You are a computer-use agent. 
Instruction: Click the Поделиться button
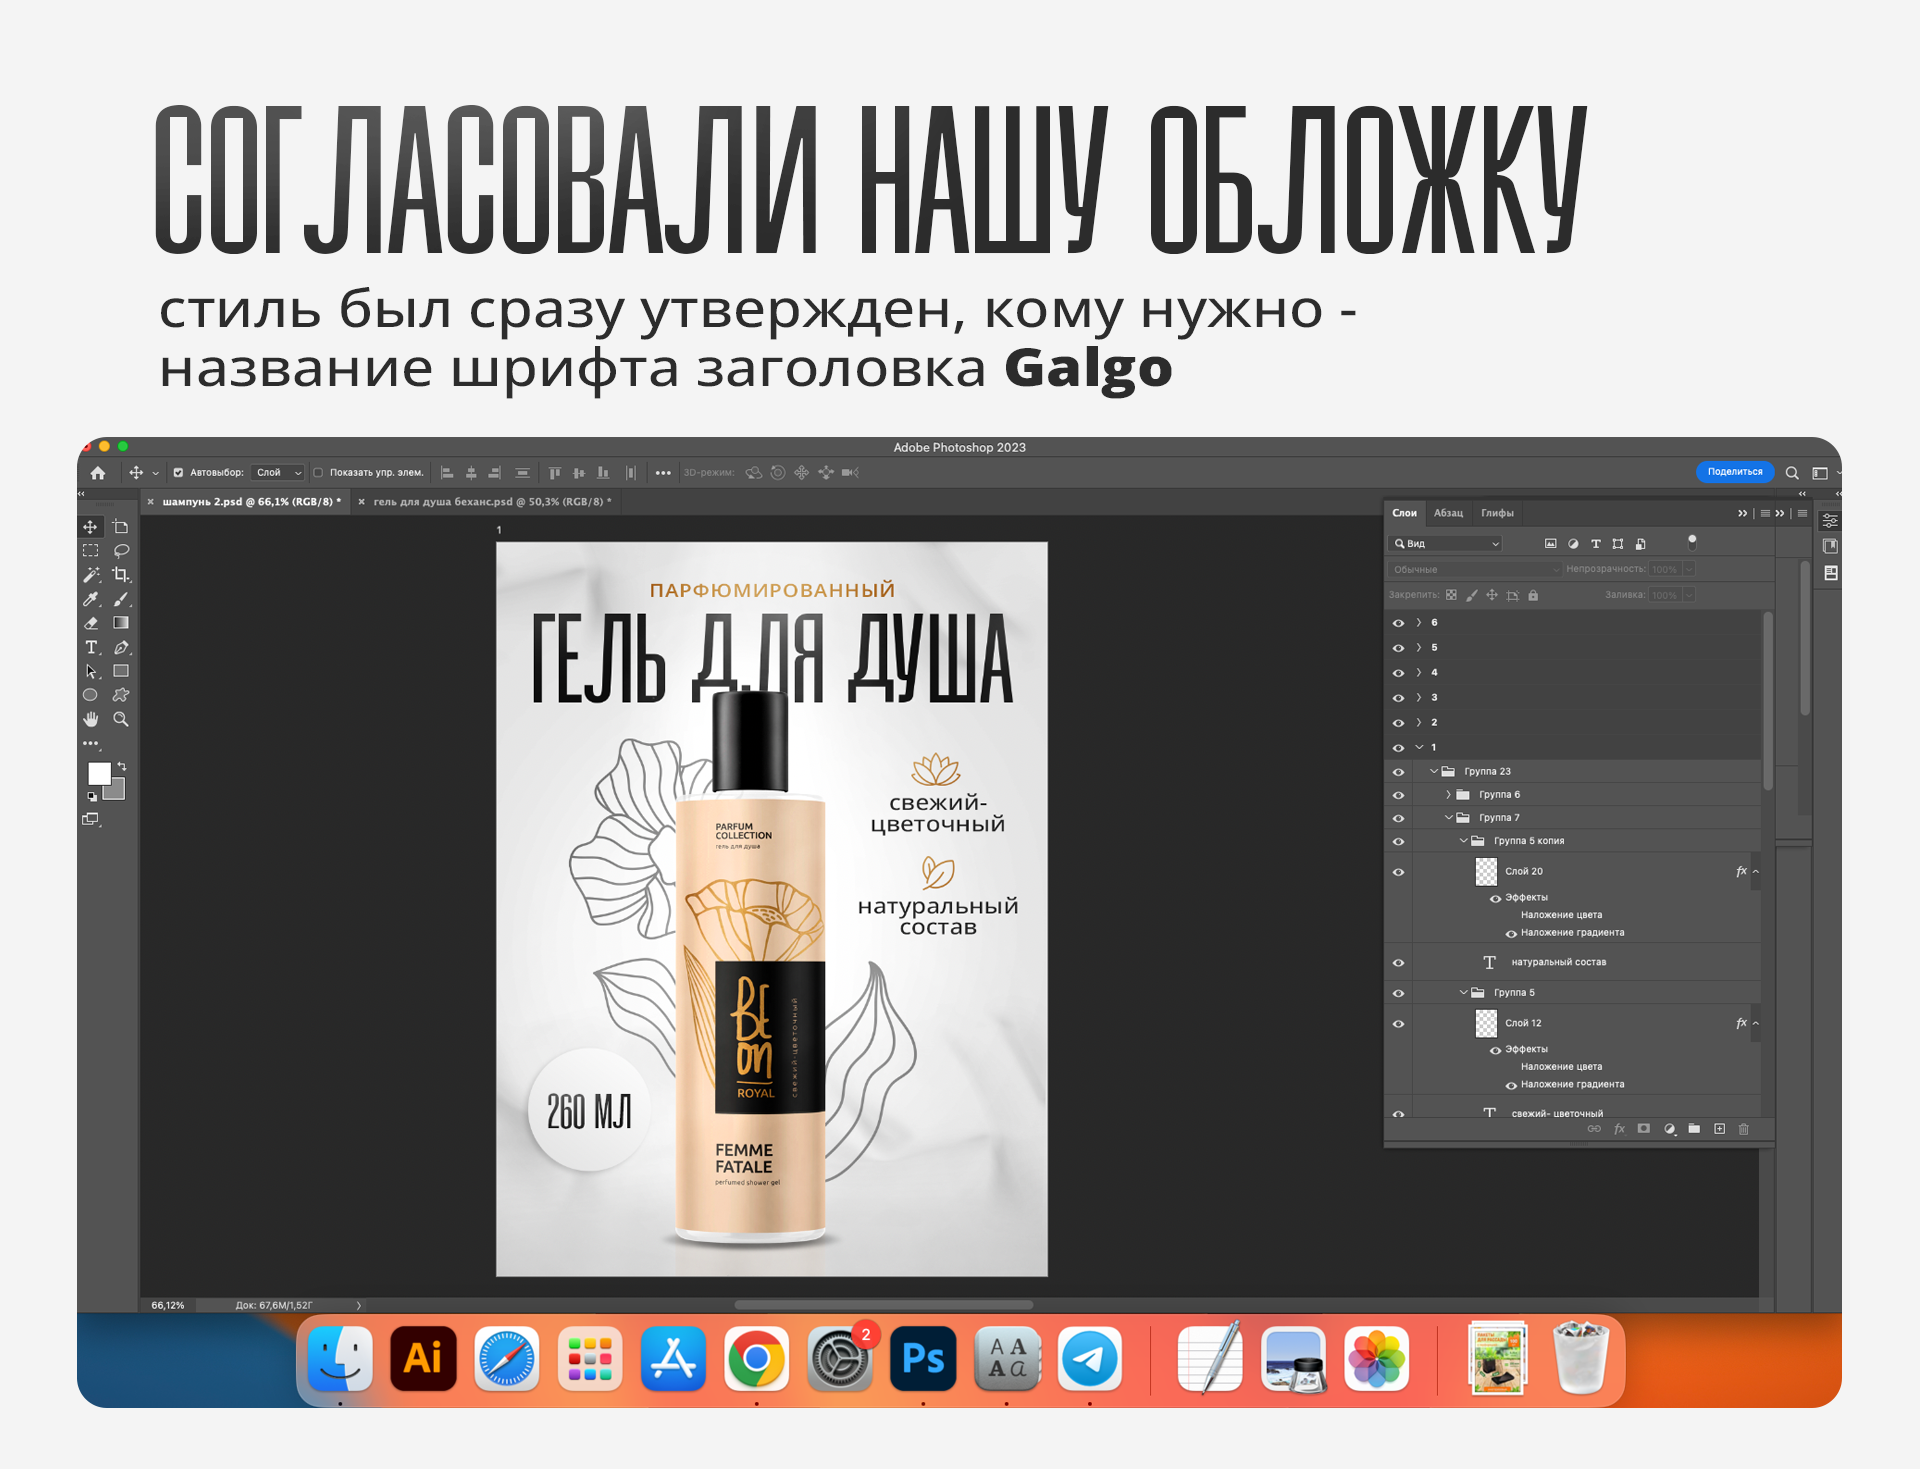tap(1734, 472)
